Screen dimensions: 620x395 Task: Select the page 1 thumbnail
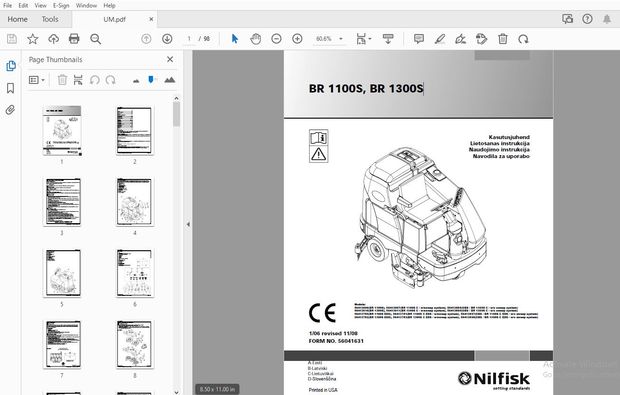62,130
